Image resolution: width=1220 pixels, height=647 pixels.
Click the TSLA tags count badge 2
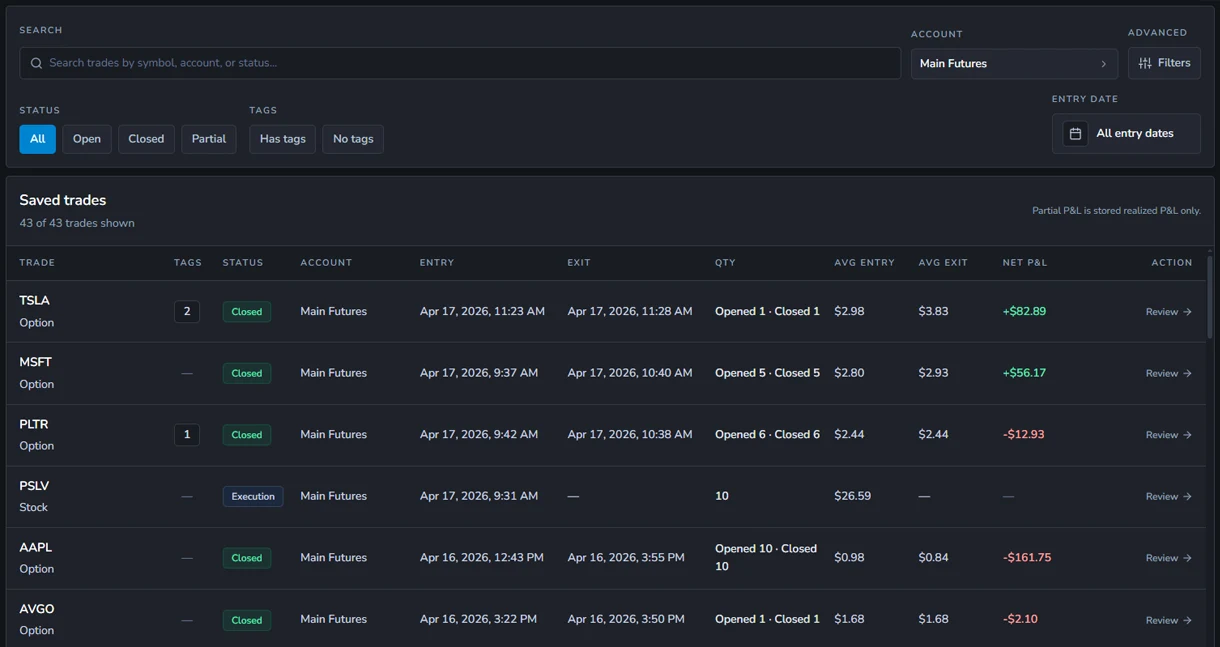pos(187,312)
